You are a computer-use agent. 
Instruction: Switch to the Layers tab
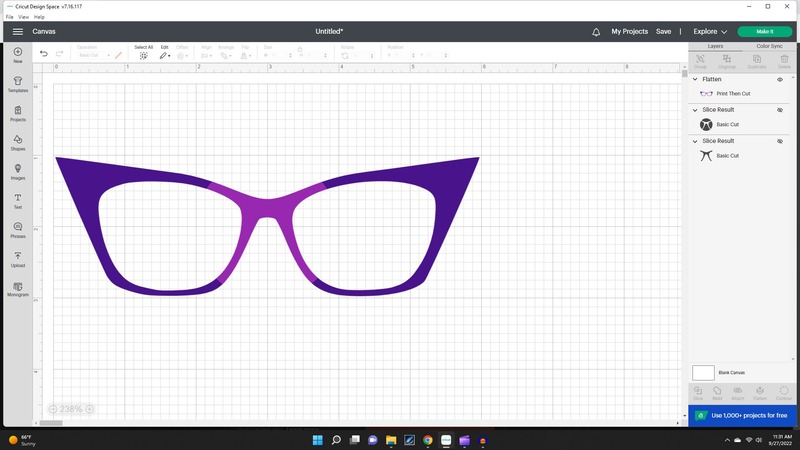715,46
